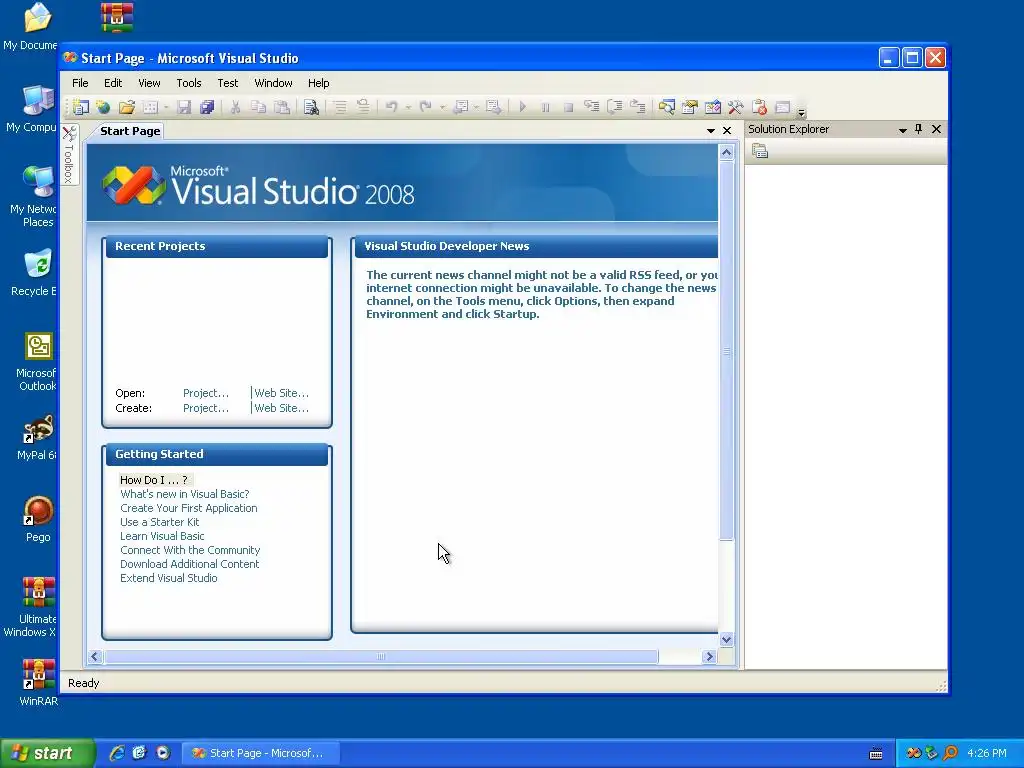Click the Step Out toolbar icon

coord(637,106)
